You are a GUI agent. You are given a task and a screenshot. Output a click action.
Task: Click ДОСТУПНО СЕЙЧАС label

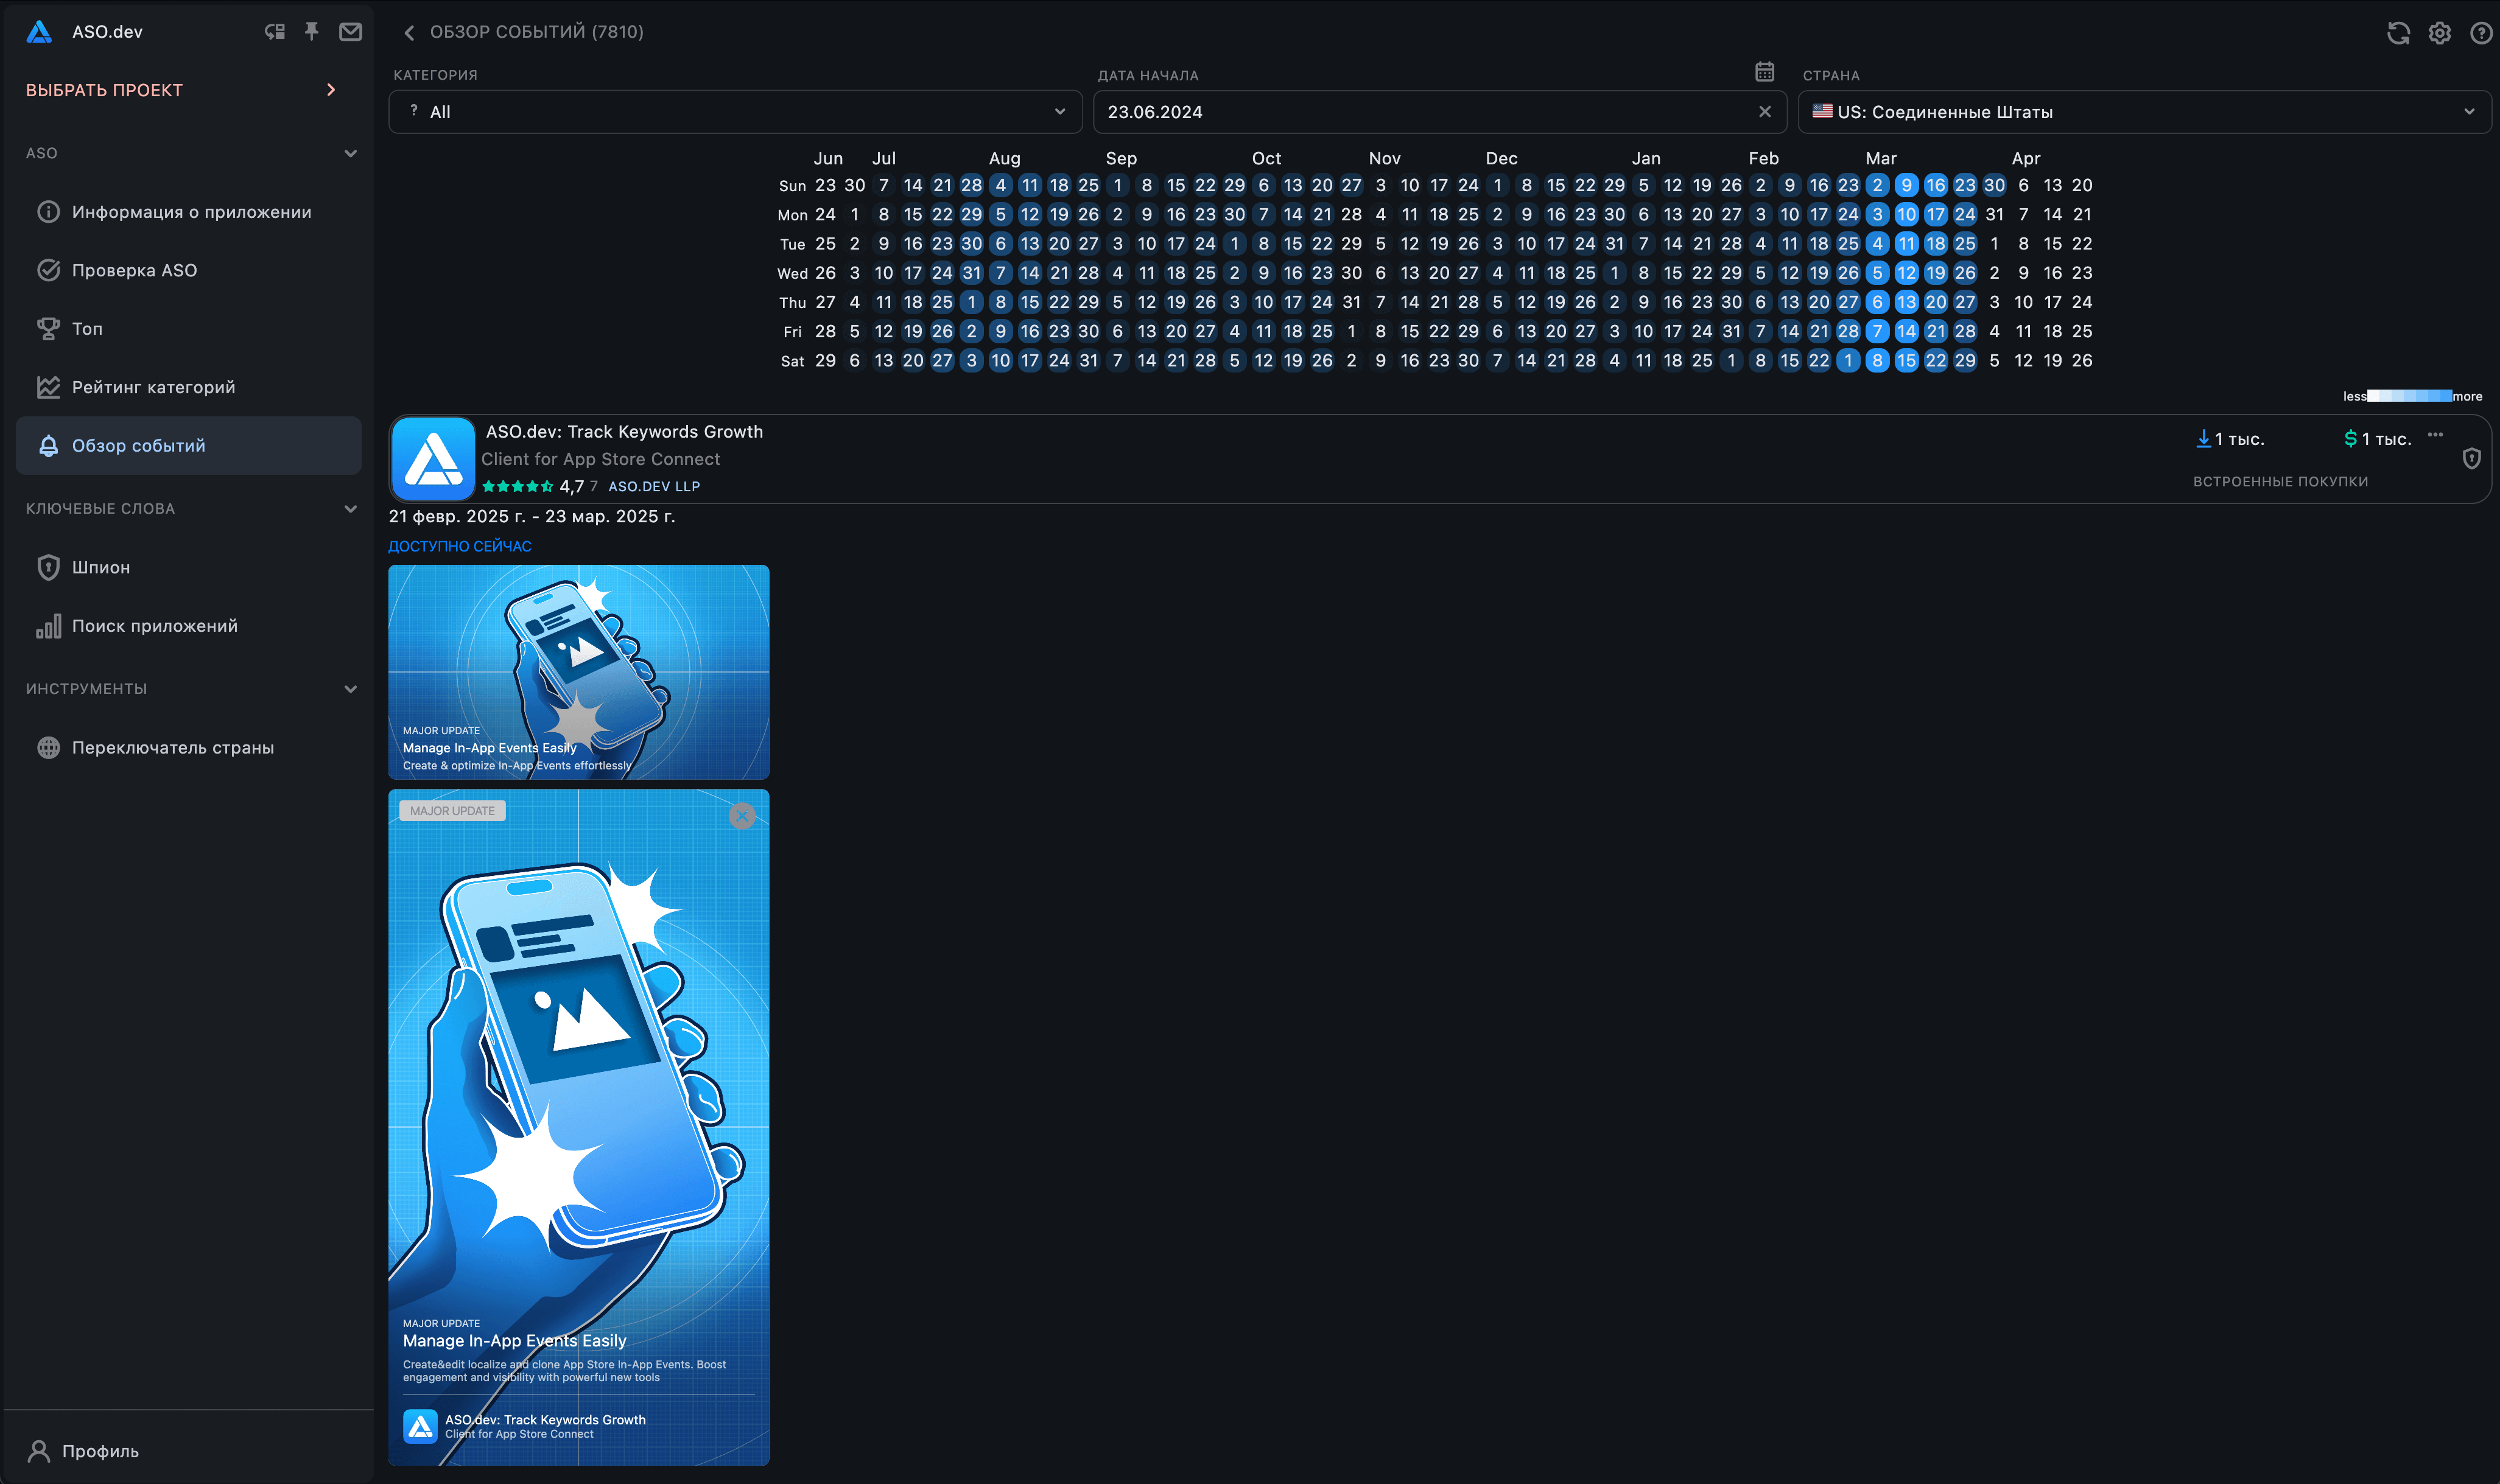click(x=460, y=546)
